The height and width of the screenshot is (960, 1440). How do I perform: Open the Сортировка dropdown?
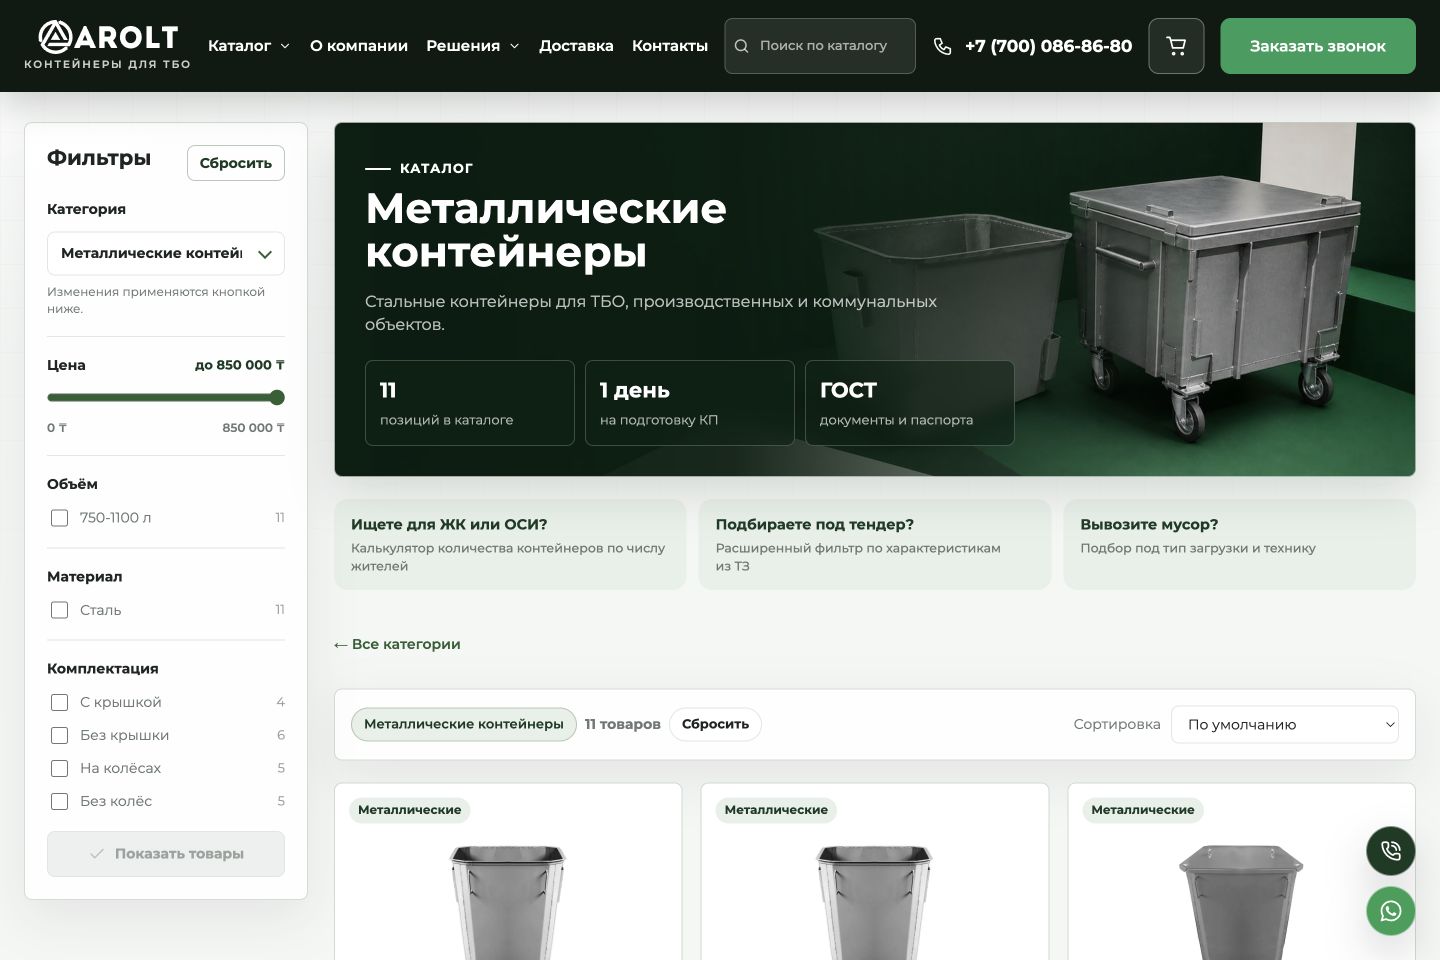(1285, 724)
